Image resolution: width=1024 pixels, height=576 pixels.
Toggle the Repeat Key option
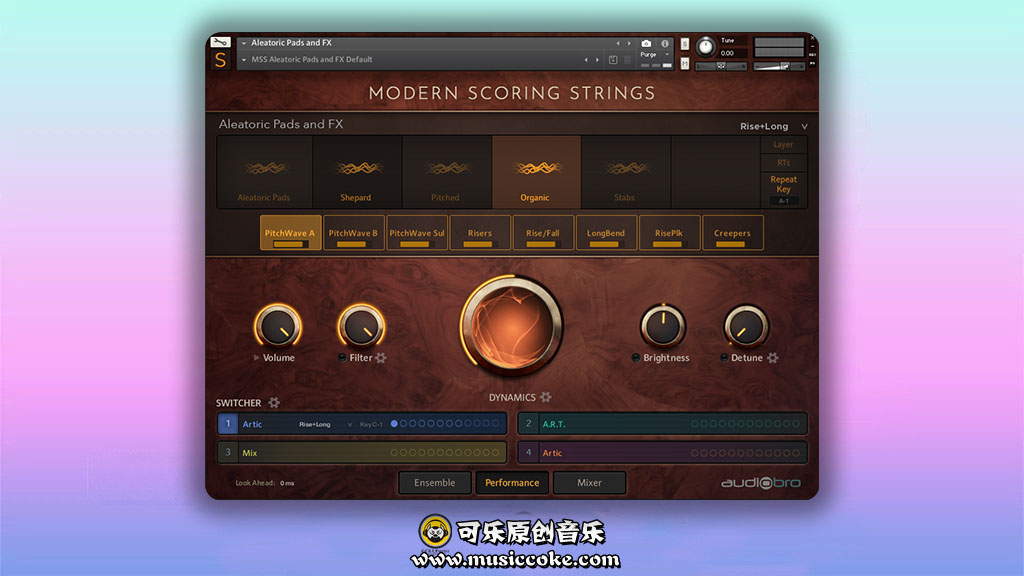(x=783, y=184)
